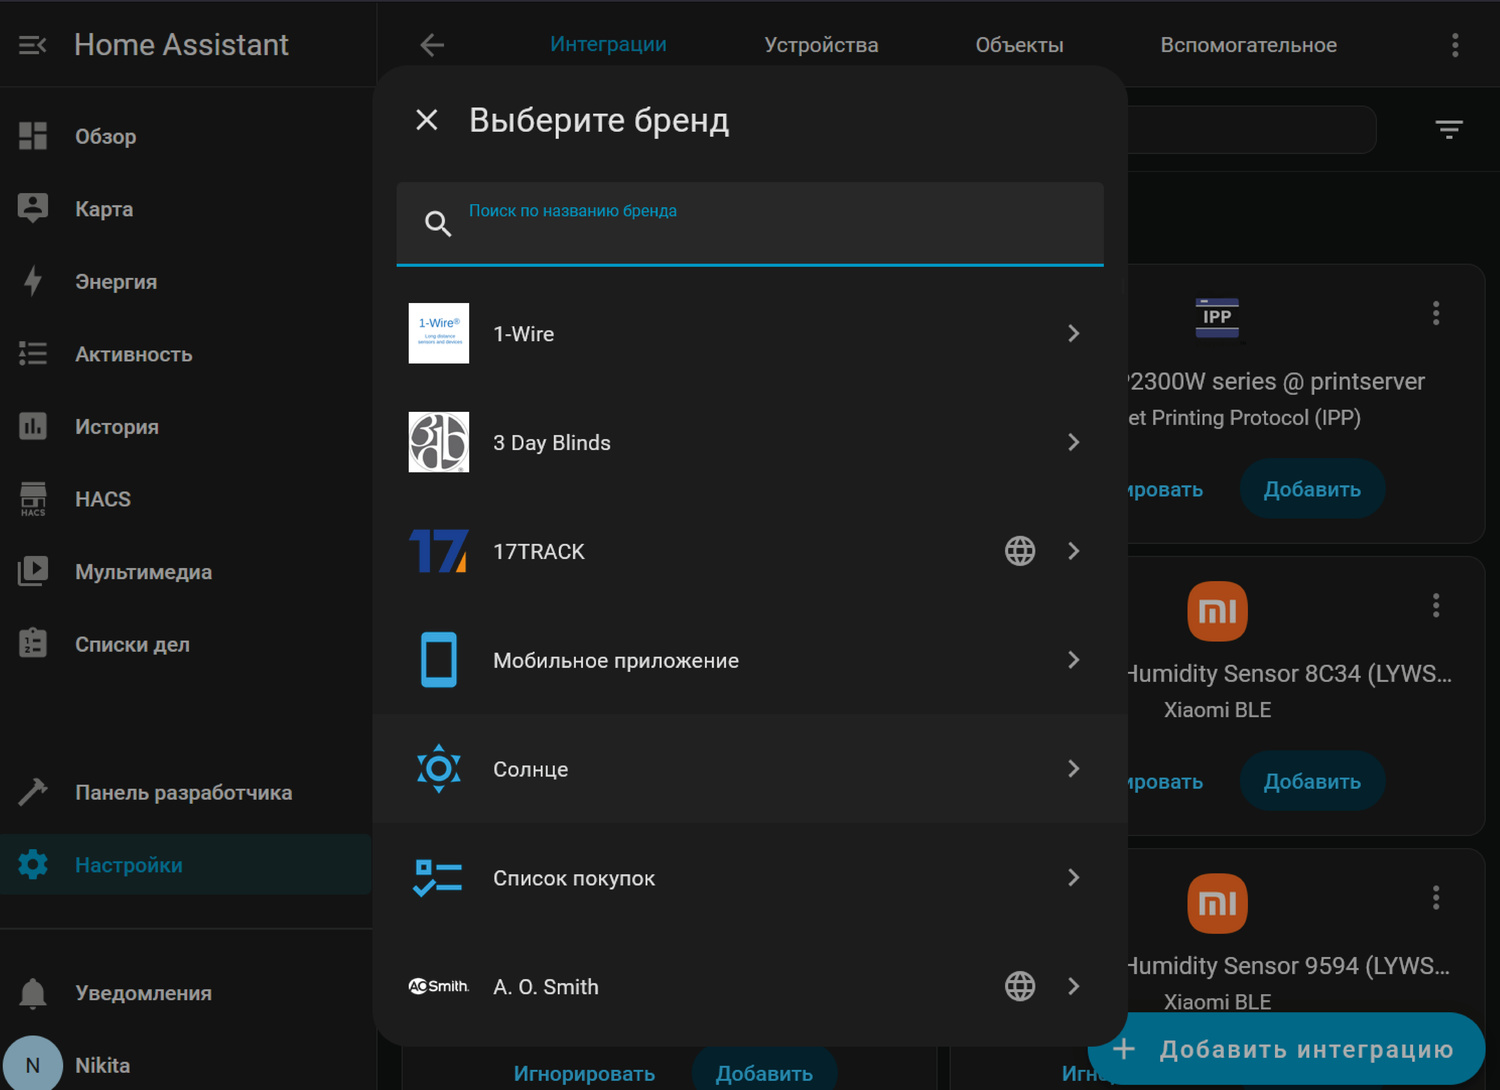Select the Активность list icon
The image size is (1500, 1090).
click(x=33, y=353)
